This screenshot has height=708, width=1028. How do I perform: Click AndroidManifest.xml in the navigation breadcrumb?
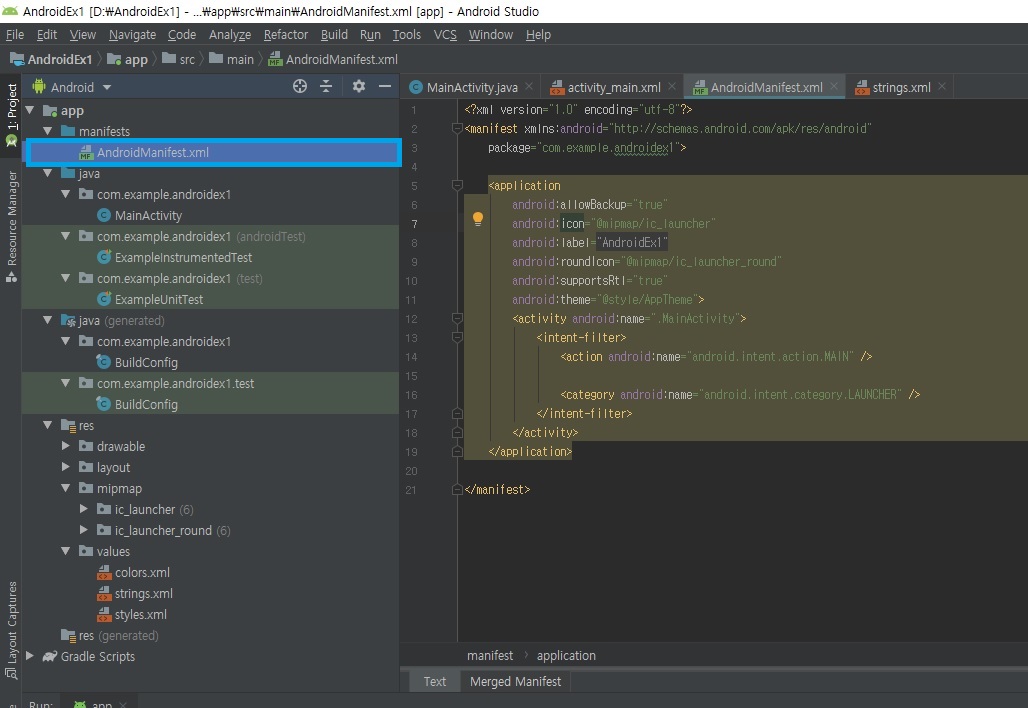click(x=333, y=60)
